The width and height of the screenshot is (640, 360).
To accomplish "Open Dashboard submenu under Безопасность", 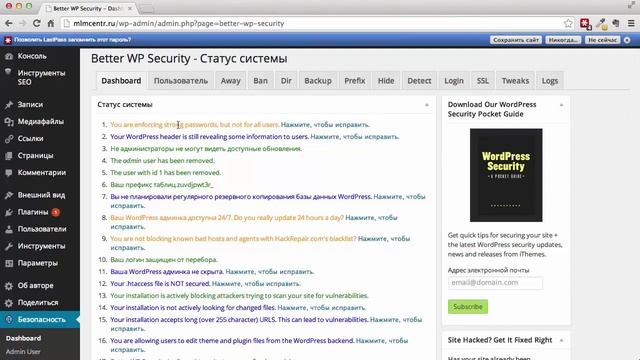I will pyautogui.click(x=23, y=338).
